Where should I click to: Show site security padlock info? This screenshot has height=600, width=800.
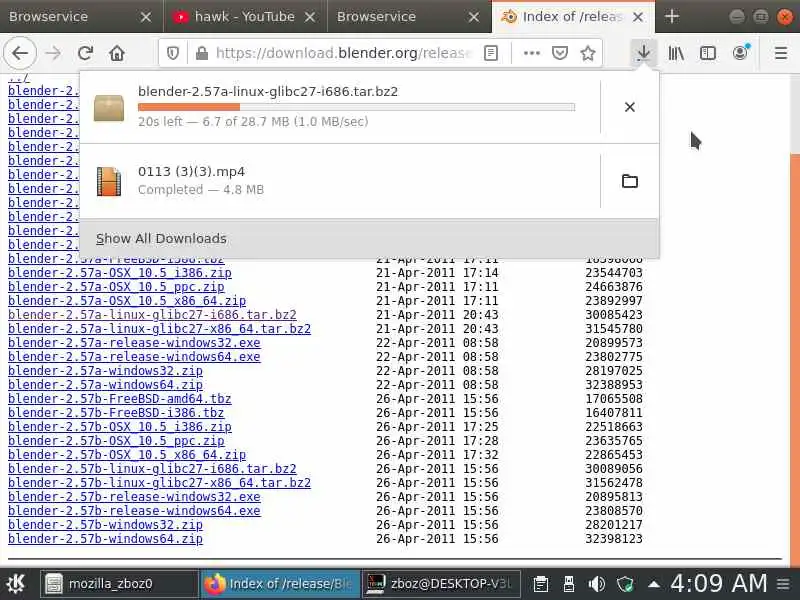tap(202, 53)
